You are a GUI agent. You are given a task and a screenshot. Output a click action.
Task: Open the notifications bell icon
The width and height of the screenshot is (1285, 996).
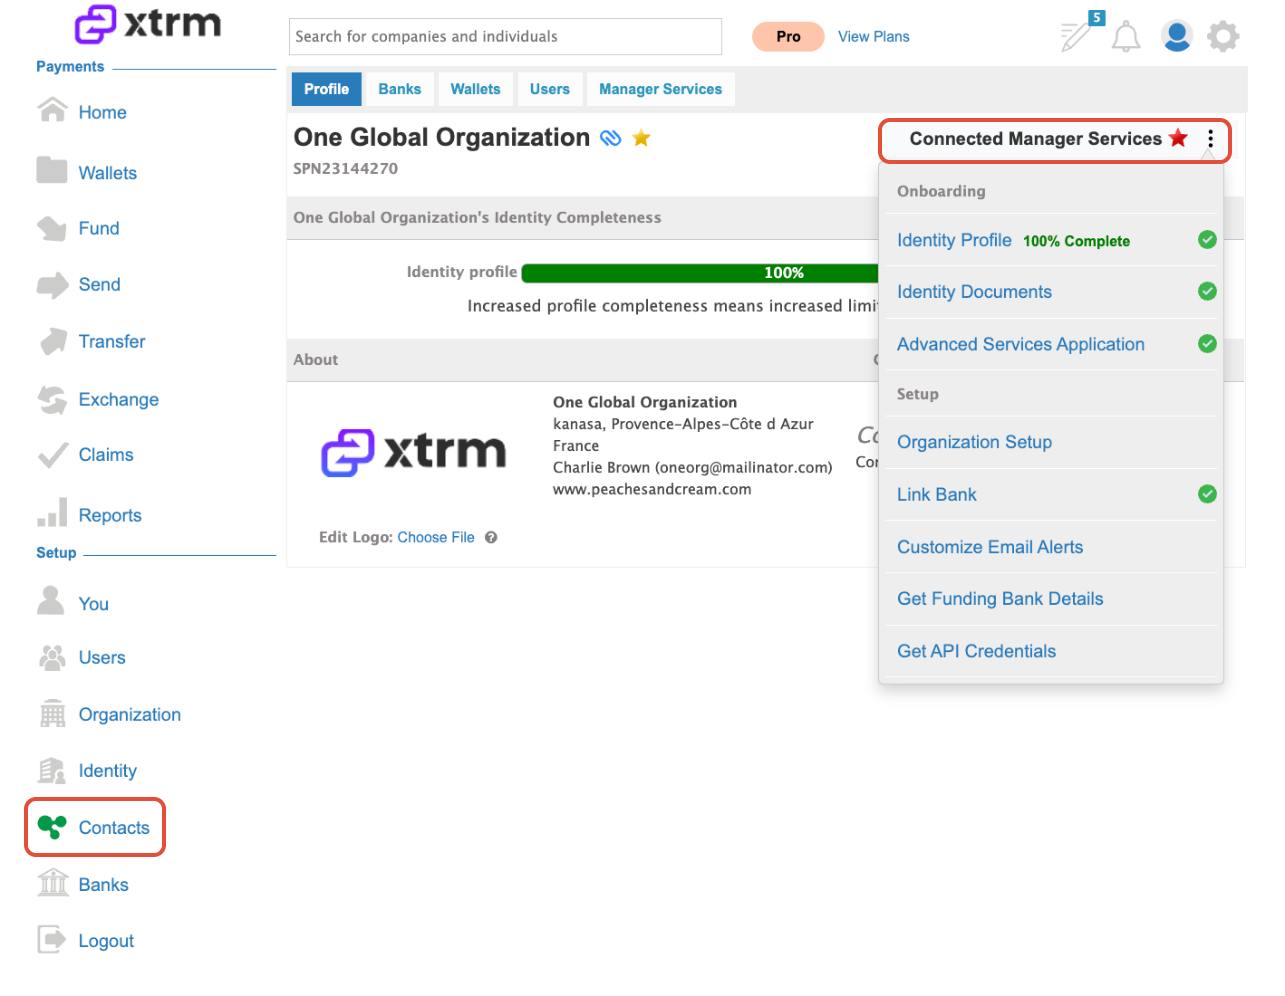[1126, 36]
